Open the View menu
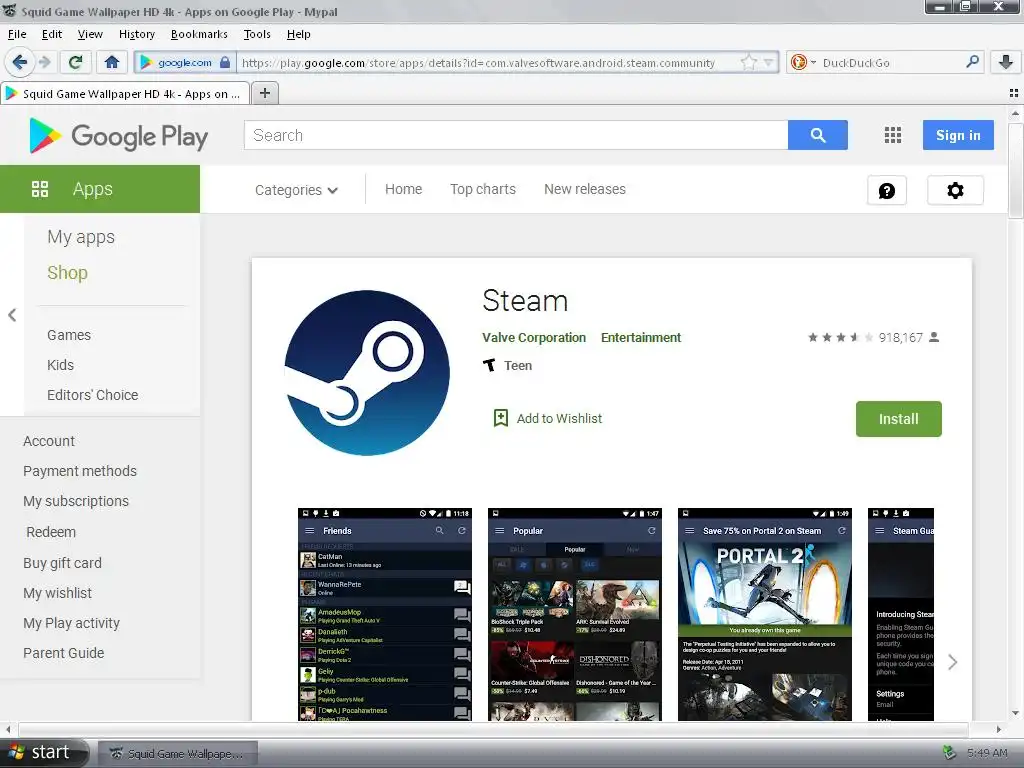Viewport: 1024px width, 768px height. point(90,34)
